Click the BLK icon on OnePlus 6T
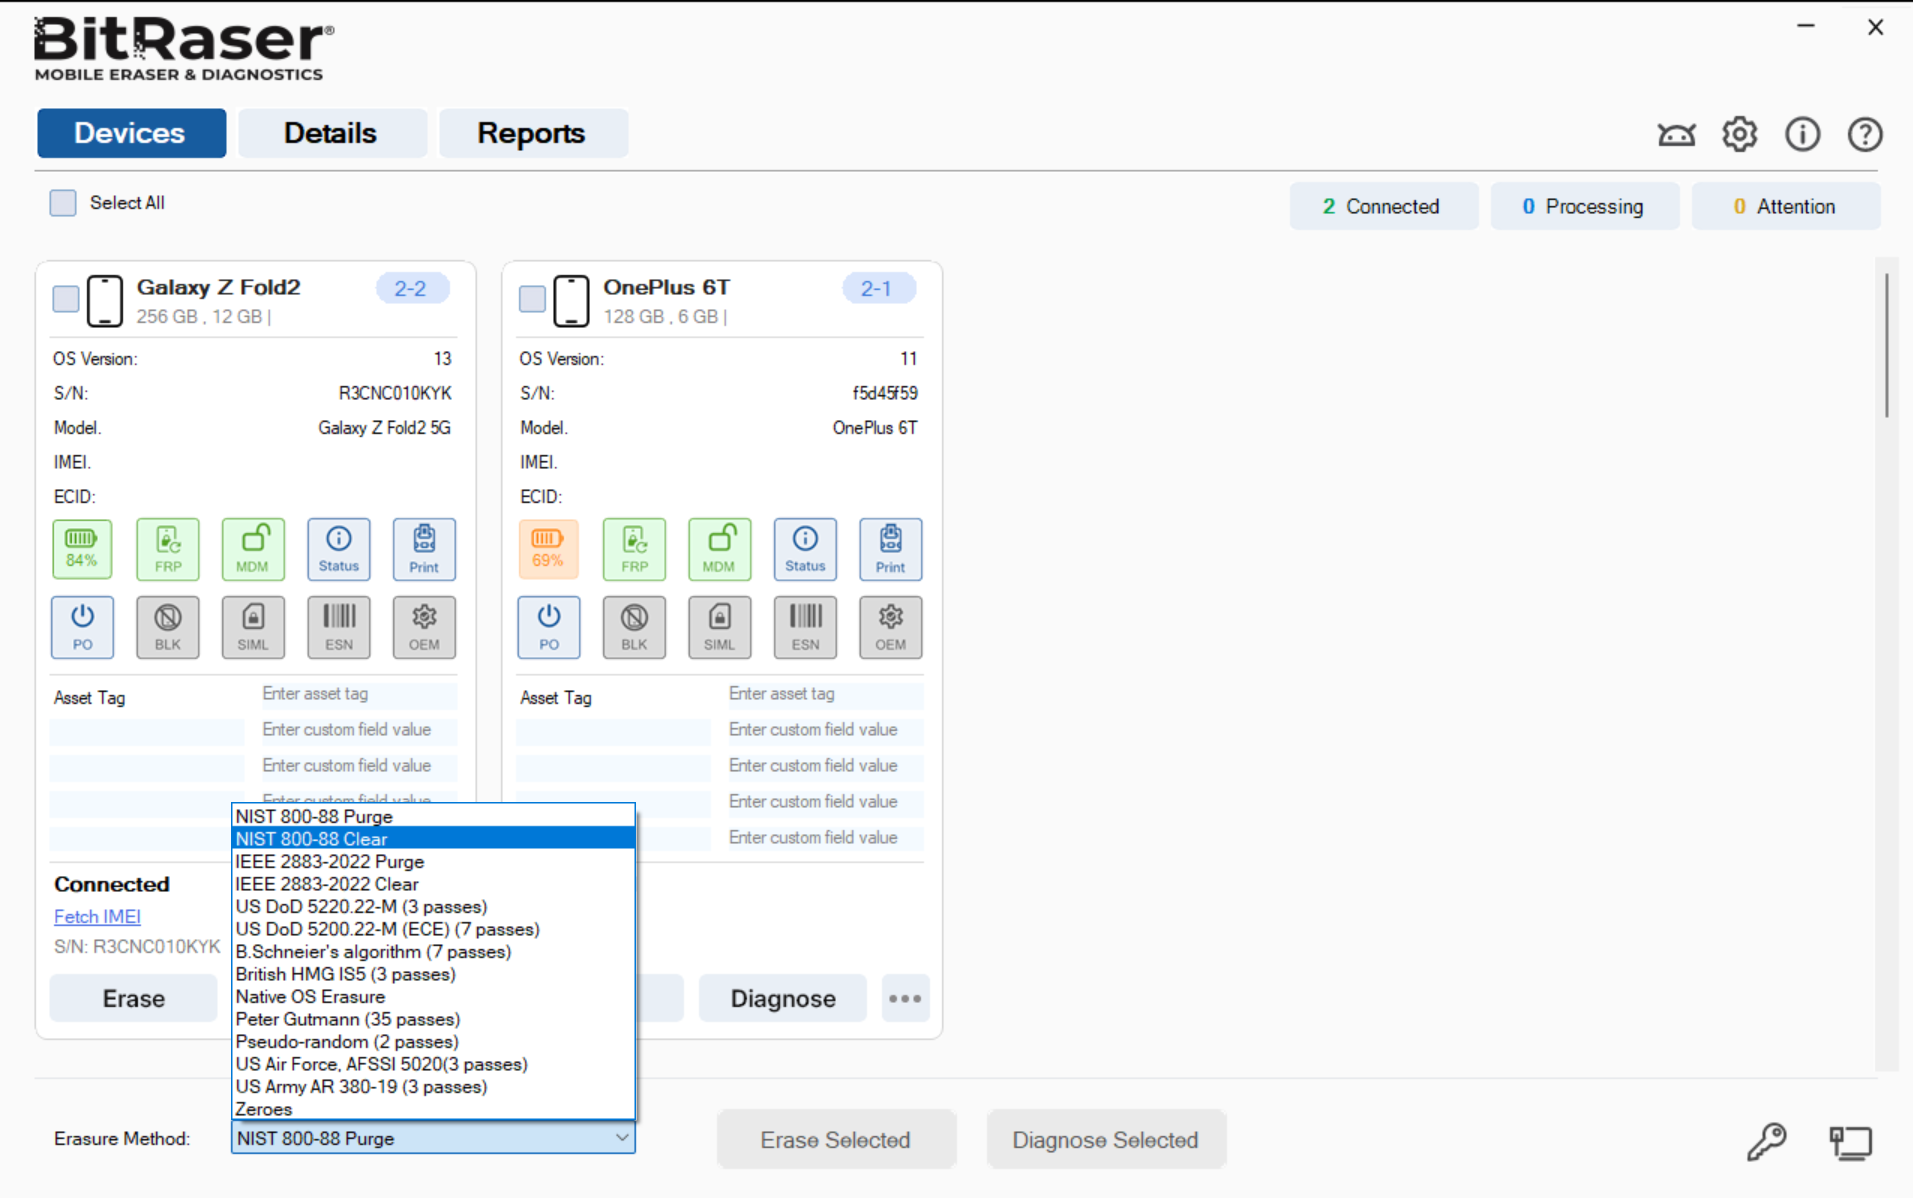The height and width of the screenshot is (1198, 1913). tap(634, 627)
